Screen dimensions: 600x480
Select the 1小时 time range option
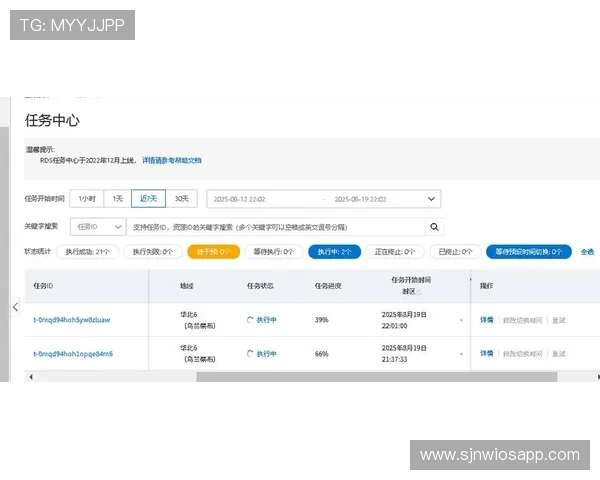87,199
